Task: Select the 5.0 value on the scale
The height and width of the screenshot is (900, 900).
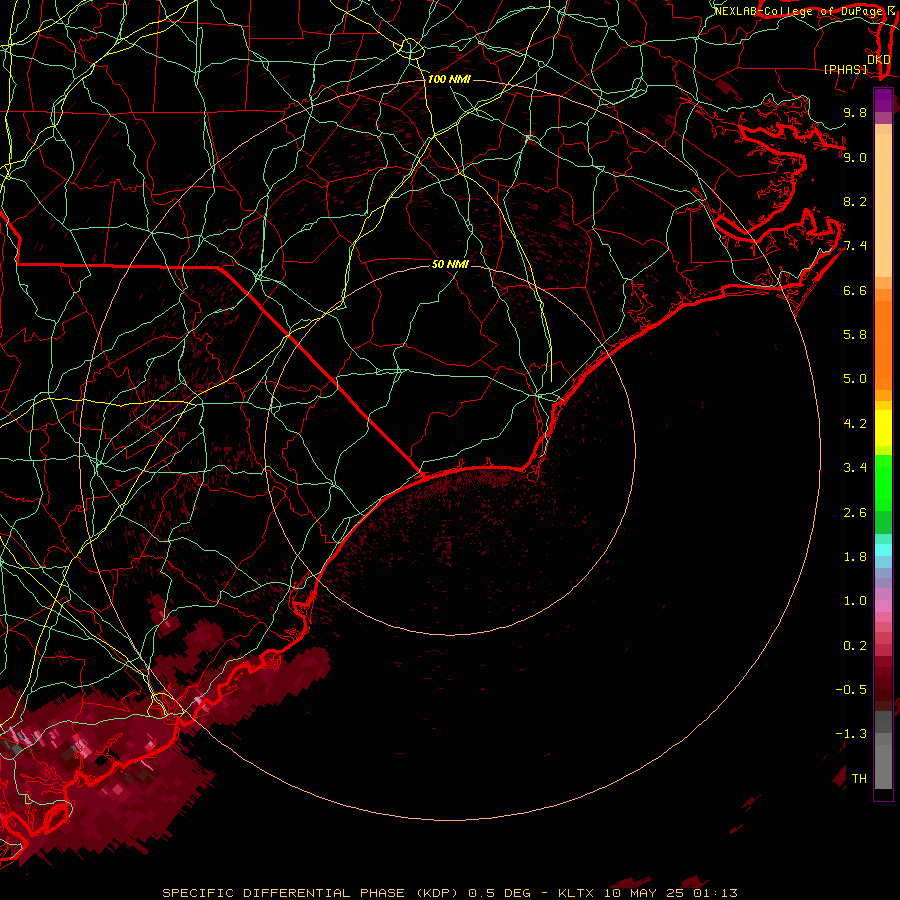Action: (x=855, y=379)
